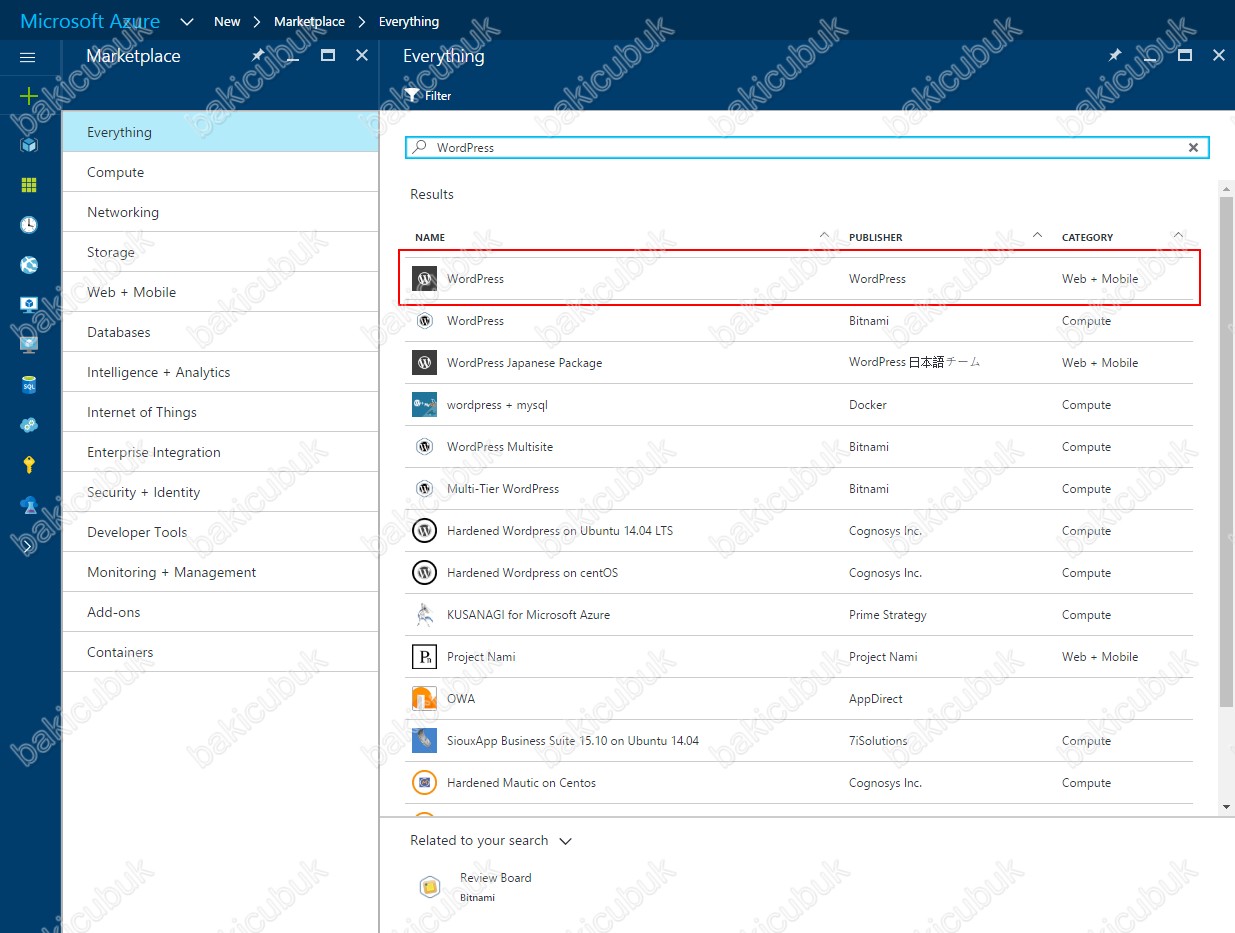Open Developer Tools category
The image size is (1235, 933).
[220, 532]
